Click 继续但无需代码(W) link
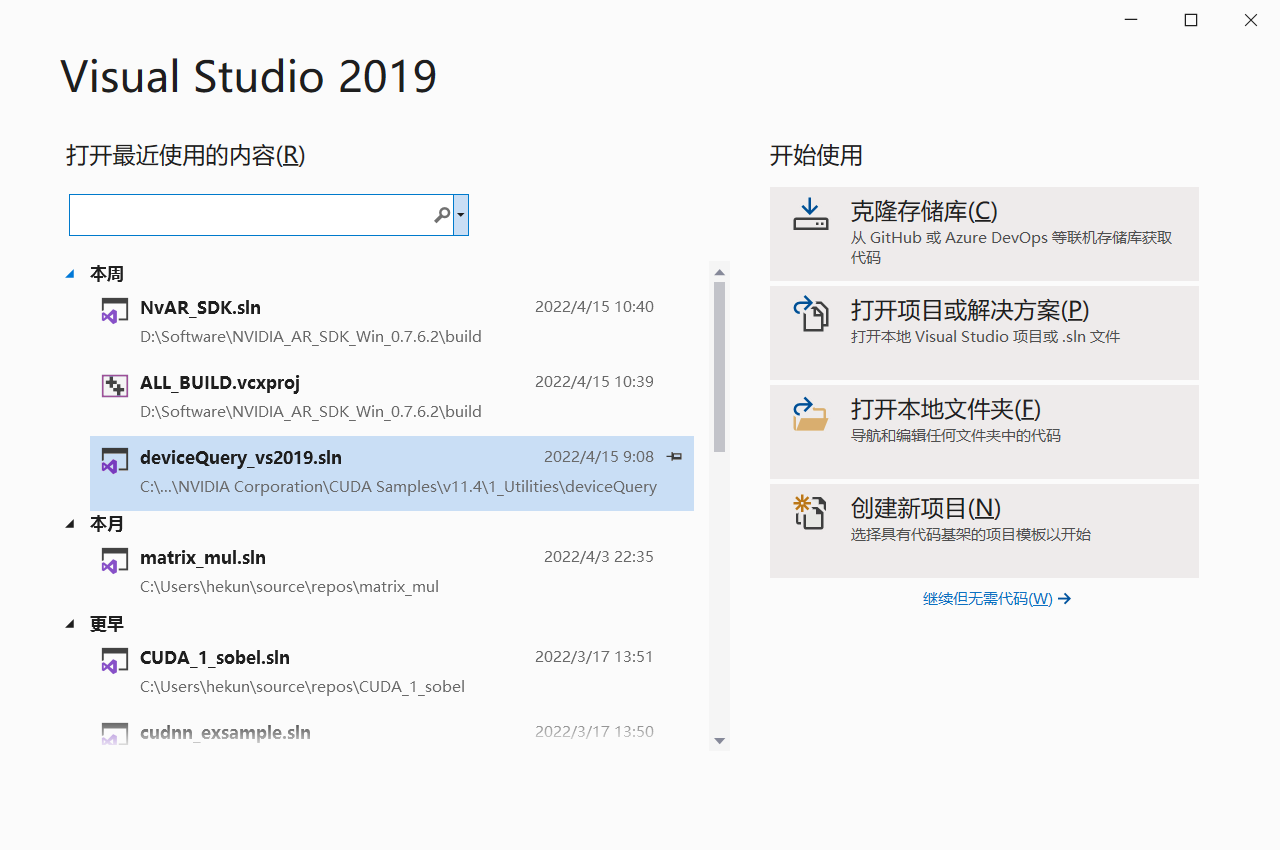This screenshot has width=1280, height=850. pos(997,599)
